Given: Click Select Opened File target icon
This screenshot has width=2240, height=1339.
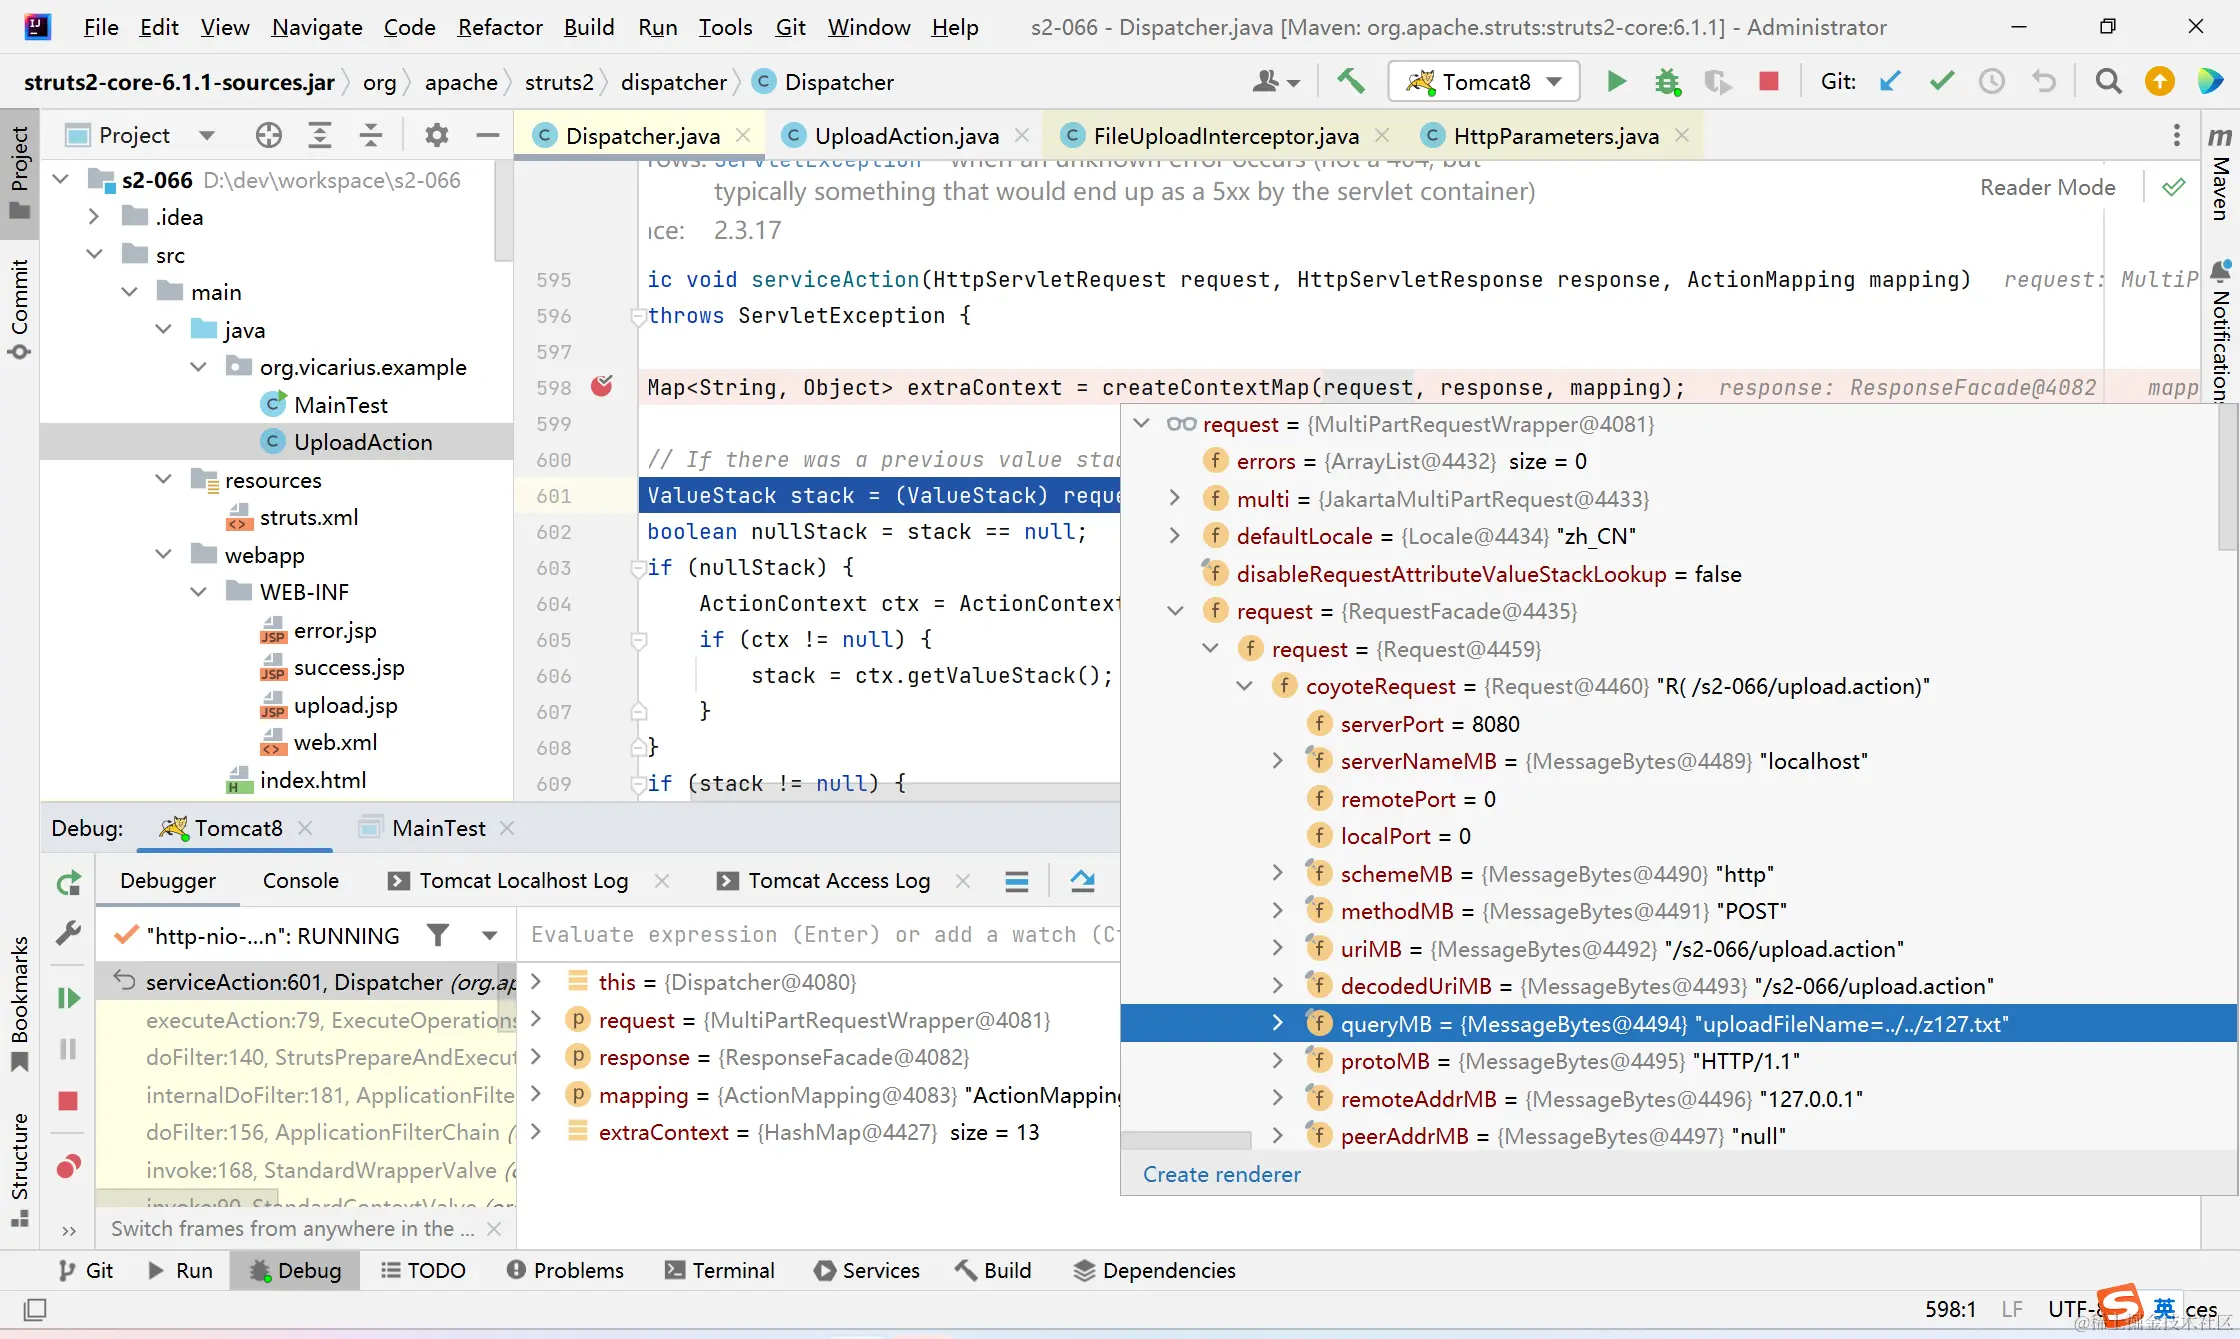Looking at the screenshot, I should coord(268,135).
